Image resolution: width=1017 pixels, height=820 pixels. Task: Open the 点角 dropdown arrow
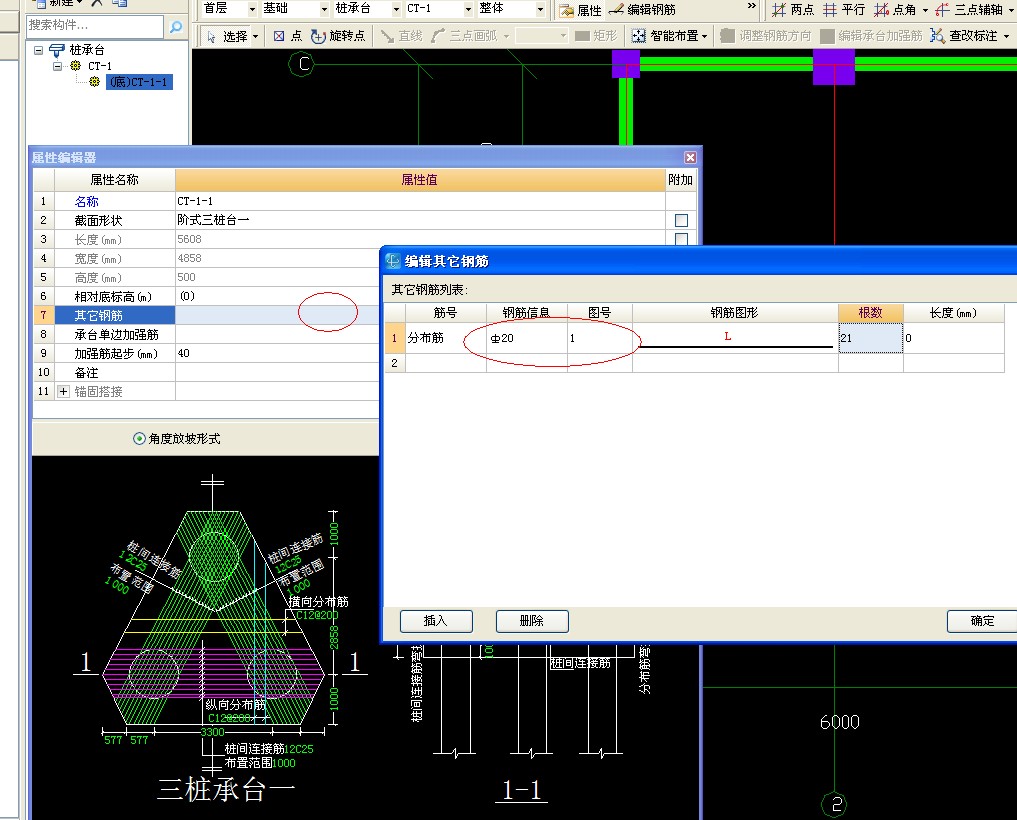click(925, 10)
